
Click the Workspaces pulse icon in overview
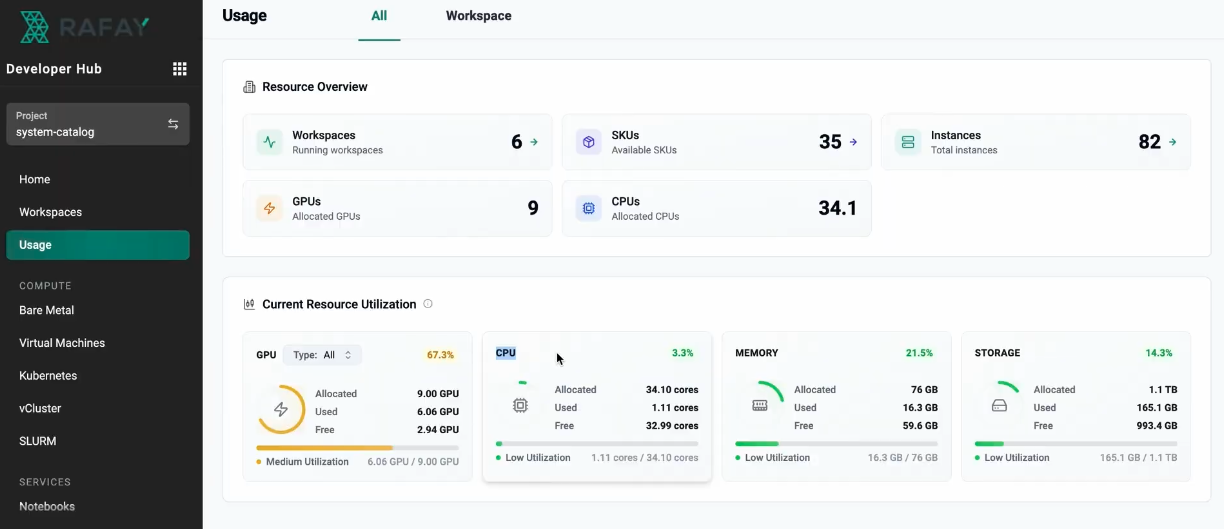[269, 142]
